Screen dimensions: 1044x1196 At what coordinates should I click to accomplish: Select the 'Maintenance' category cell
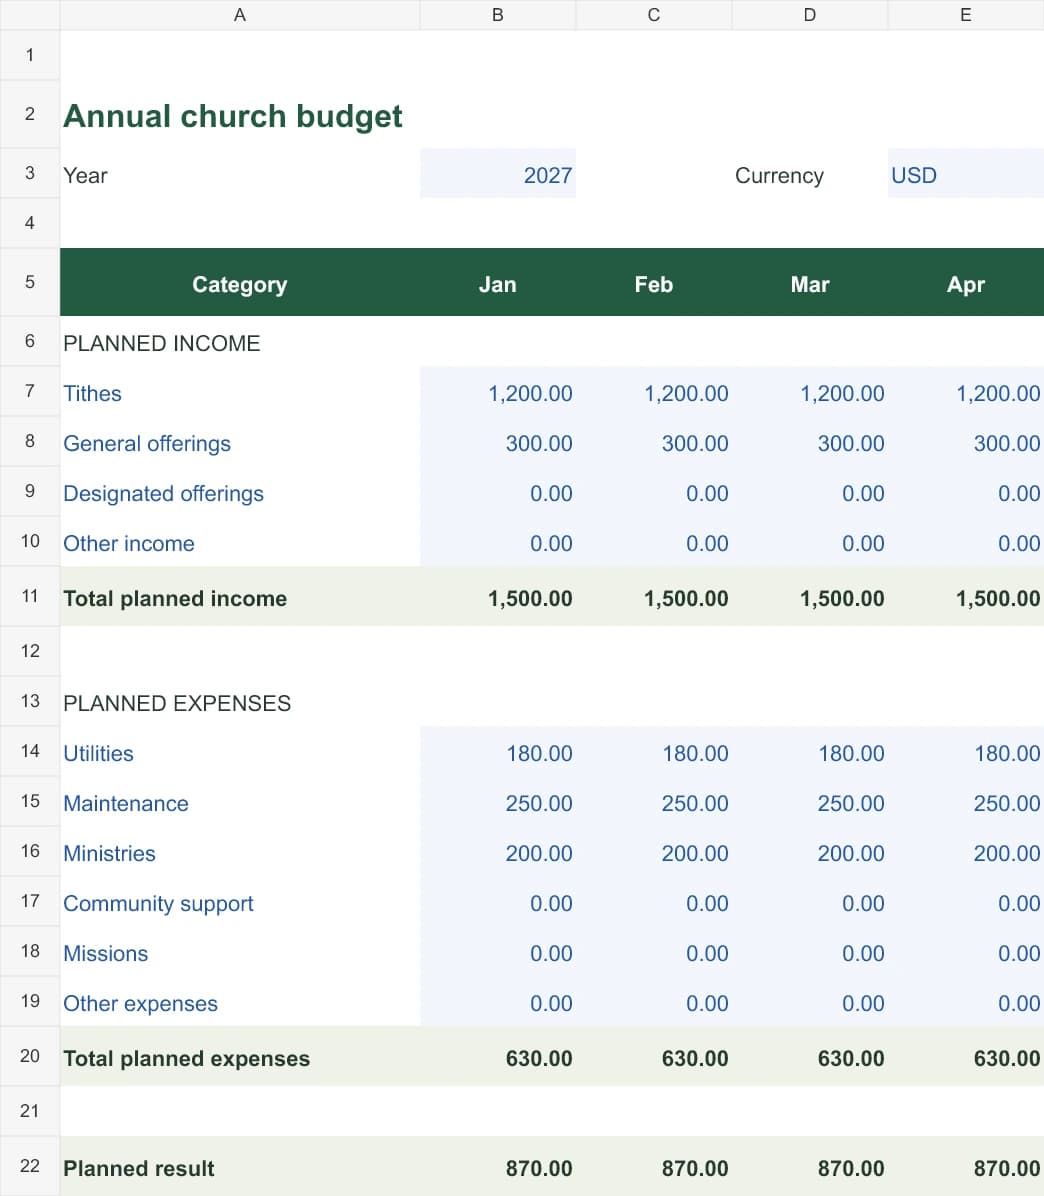239,802
